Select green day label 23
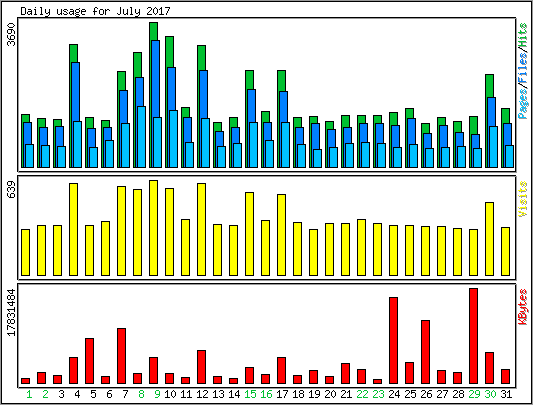 click(378, 394)
